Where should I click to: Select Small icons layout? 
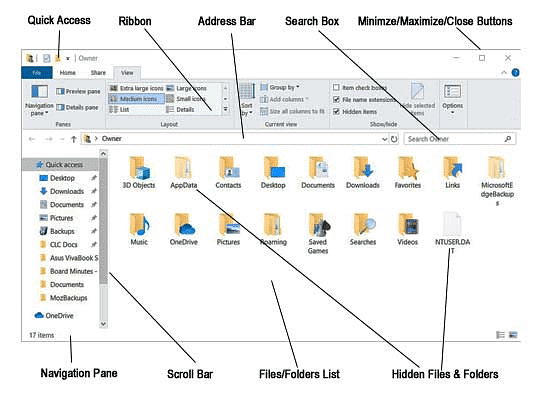(186, 99)
